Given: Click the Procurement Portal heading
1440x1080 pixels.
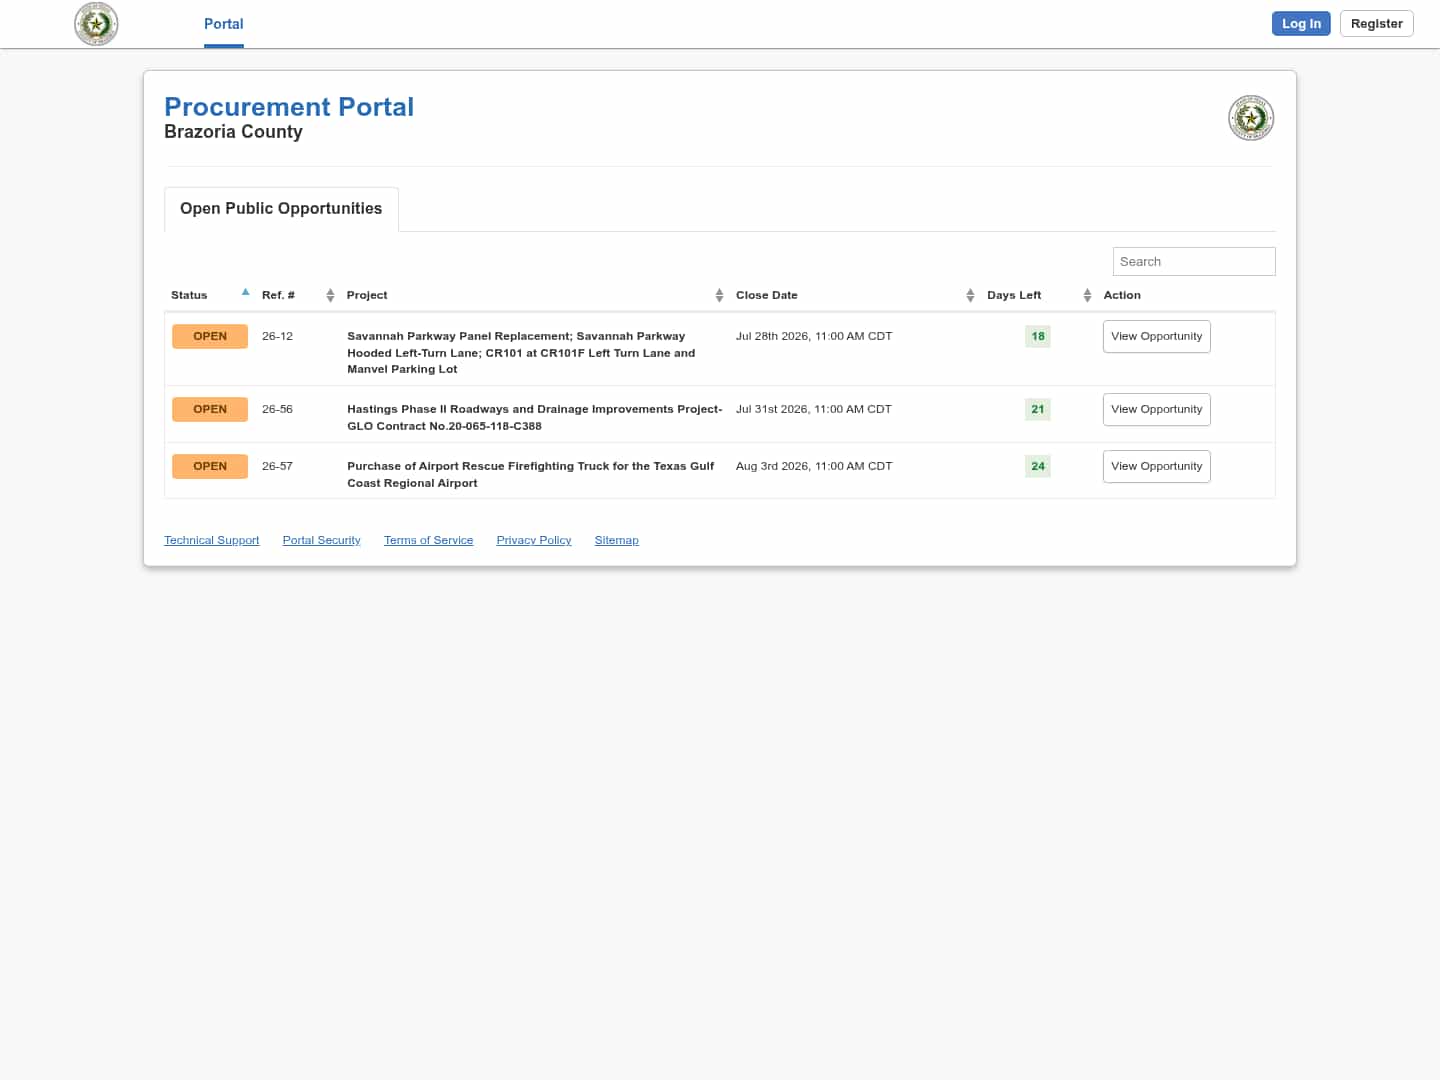Looking at the screenshot, I should coord(289,107).
